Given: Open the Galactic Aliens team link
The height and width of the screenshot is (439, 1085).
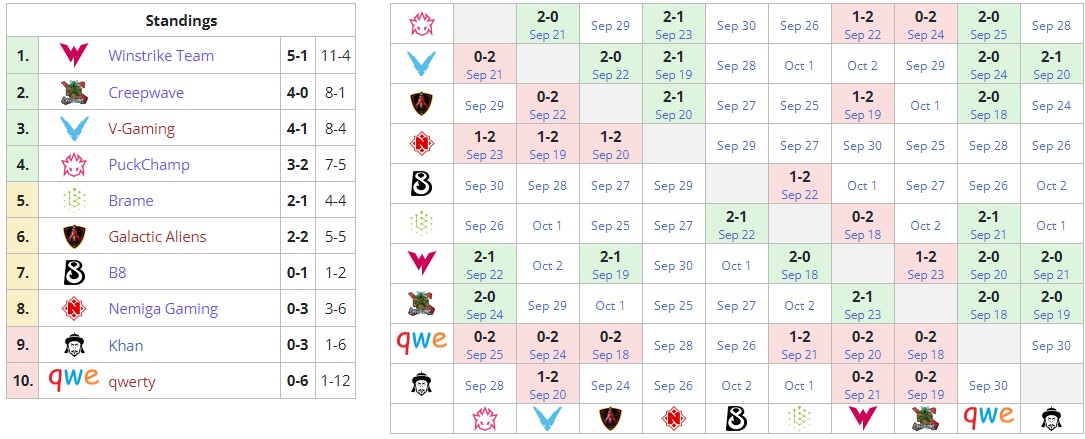Looking at the screenshot, I should pos(157,237).
